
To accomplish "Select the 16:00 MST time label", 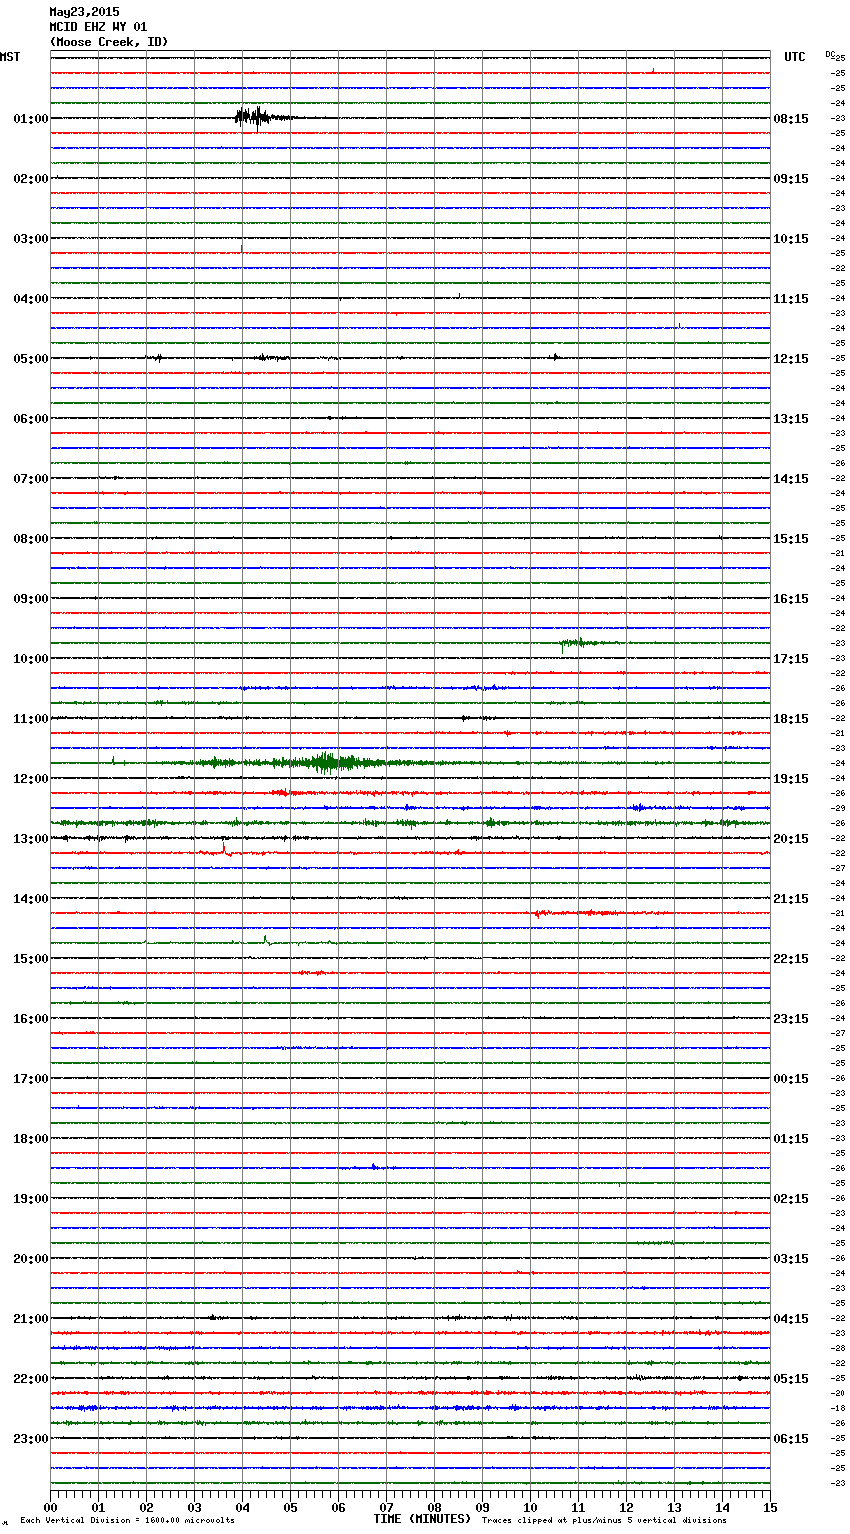I will tap(31, 1019).
